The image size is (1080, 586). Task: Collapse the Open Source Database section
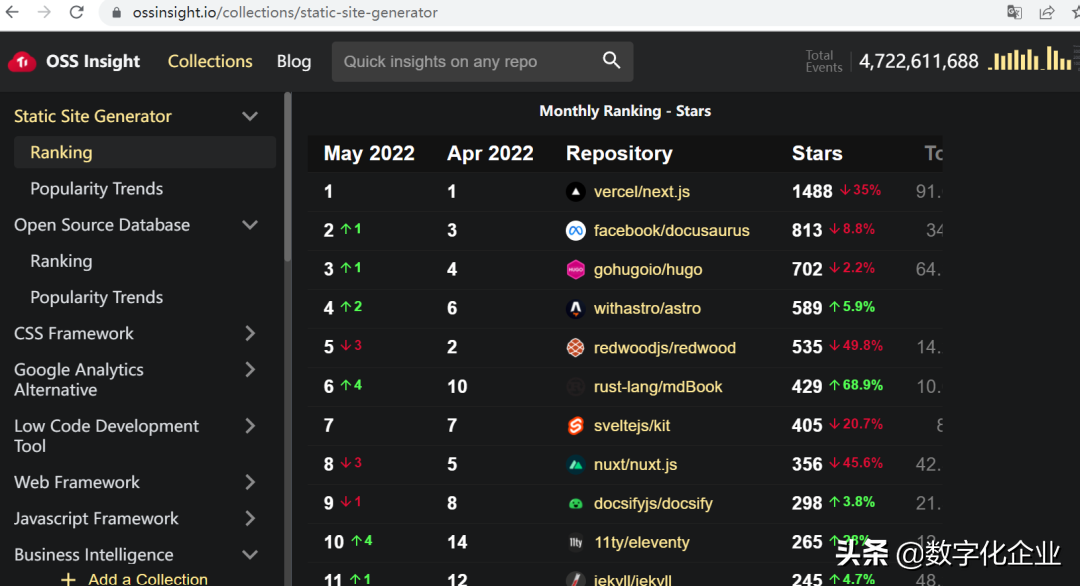(250, 226)
